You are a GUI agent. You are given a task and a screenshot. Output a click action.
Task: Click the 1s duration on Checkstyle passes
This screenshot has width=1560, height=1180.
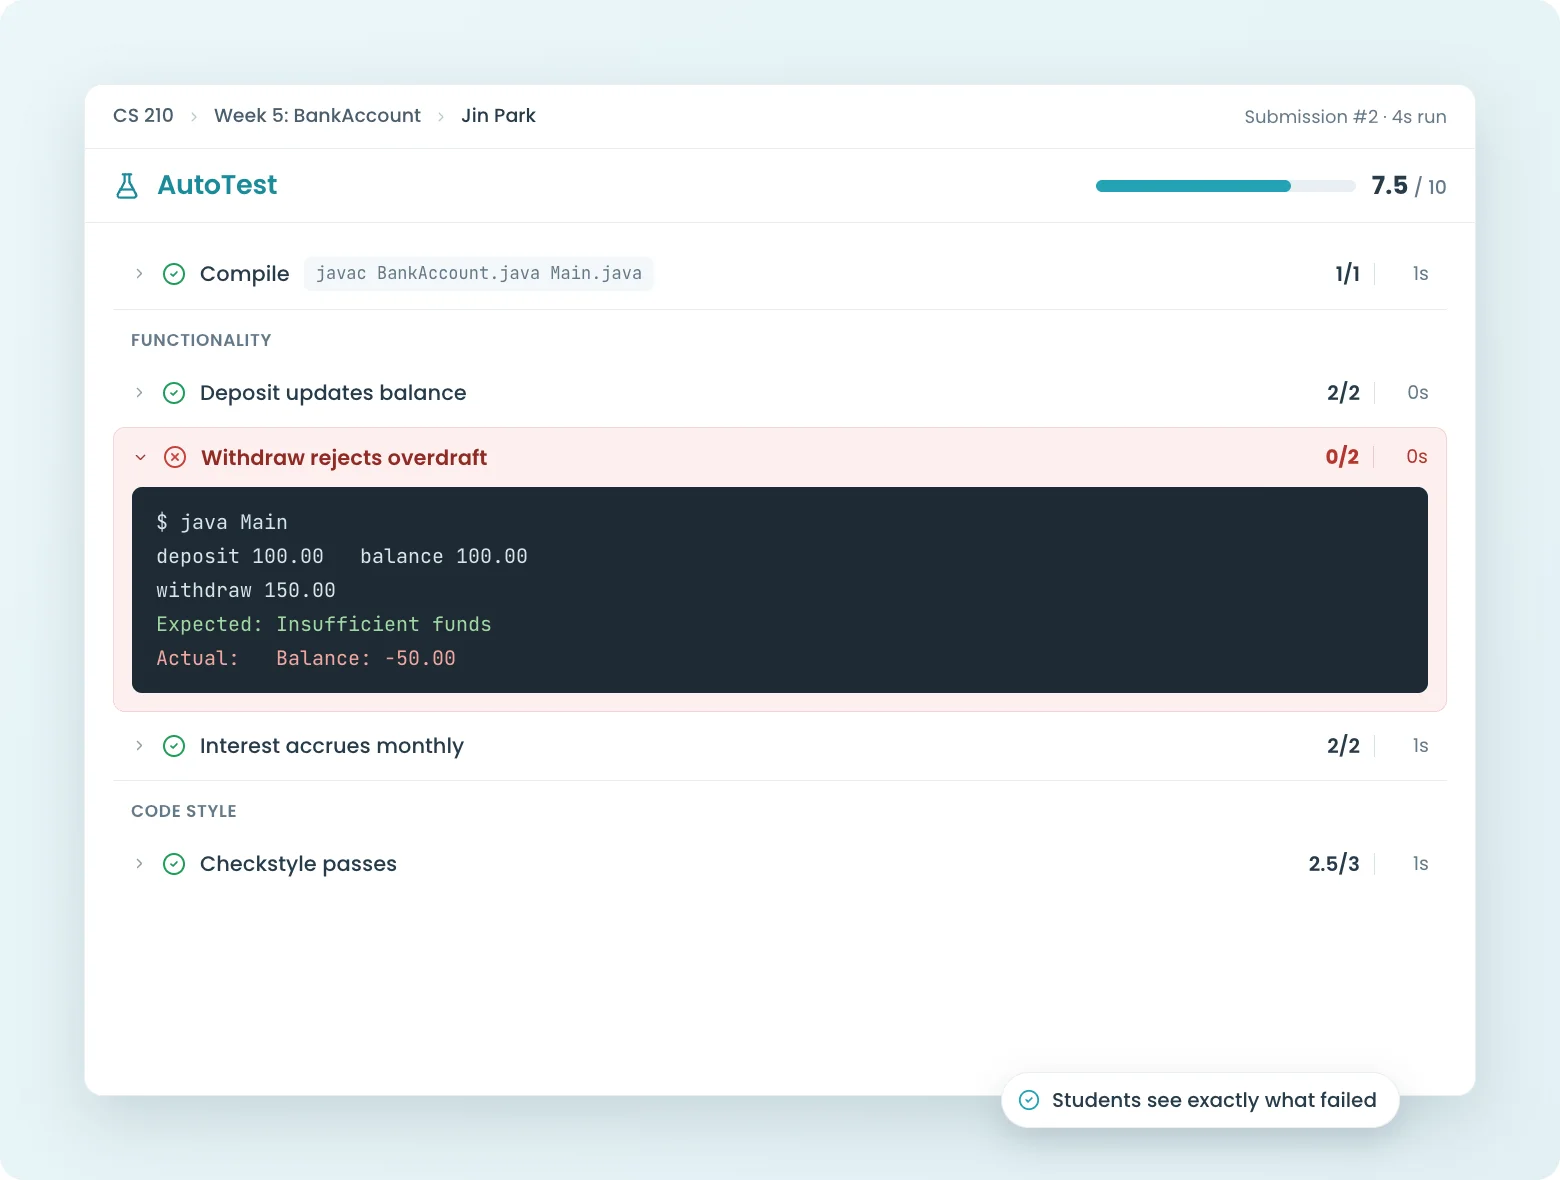point(1420,864)
